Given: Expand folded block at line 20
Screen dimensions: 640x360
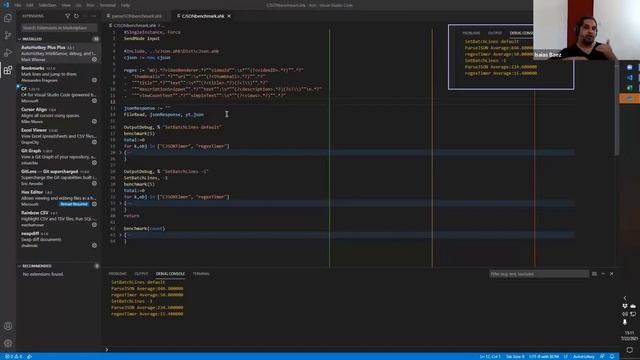Looking at the screenshot, I should click(x=120, y=153).
